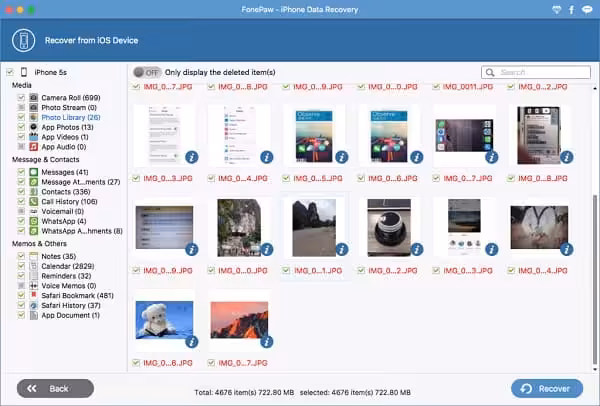Click the Safari Bookmark red icon
This screenshot has width=600, height=406.
(34, 295)
